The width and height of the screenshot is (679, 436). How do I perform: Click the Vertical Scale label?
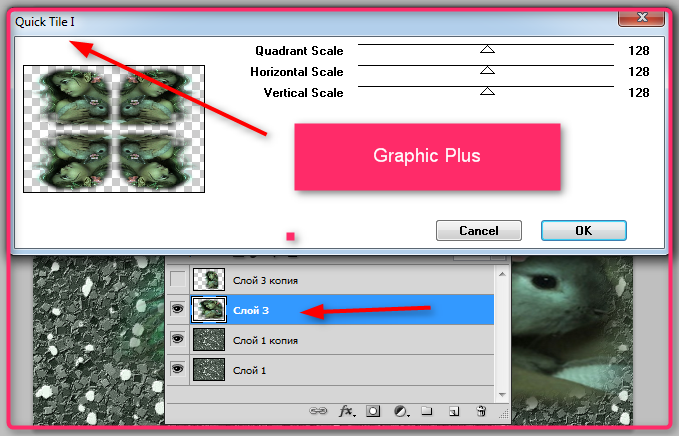(304, 93)
